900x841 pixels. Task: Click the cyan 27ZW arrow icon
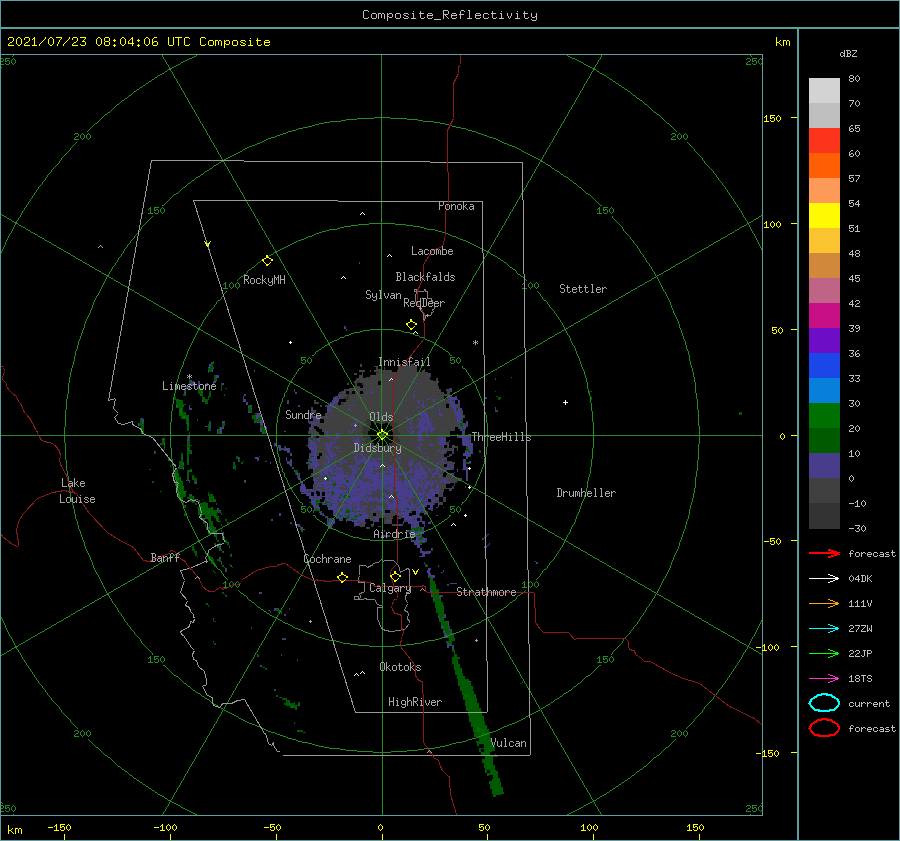824,628
